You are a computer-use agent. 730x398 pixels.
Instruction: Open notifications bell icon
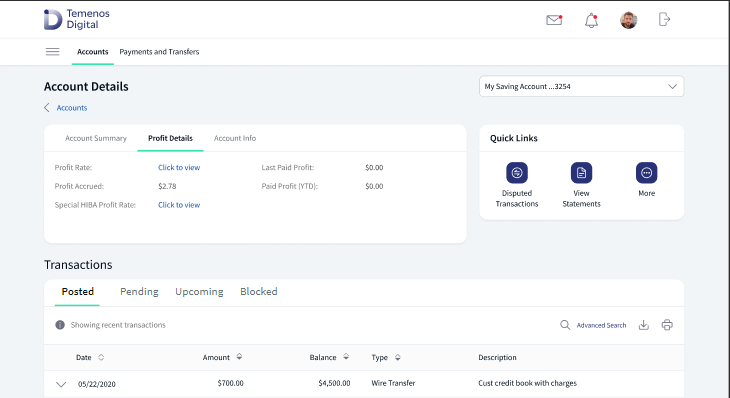click(x=591, y=20)
